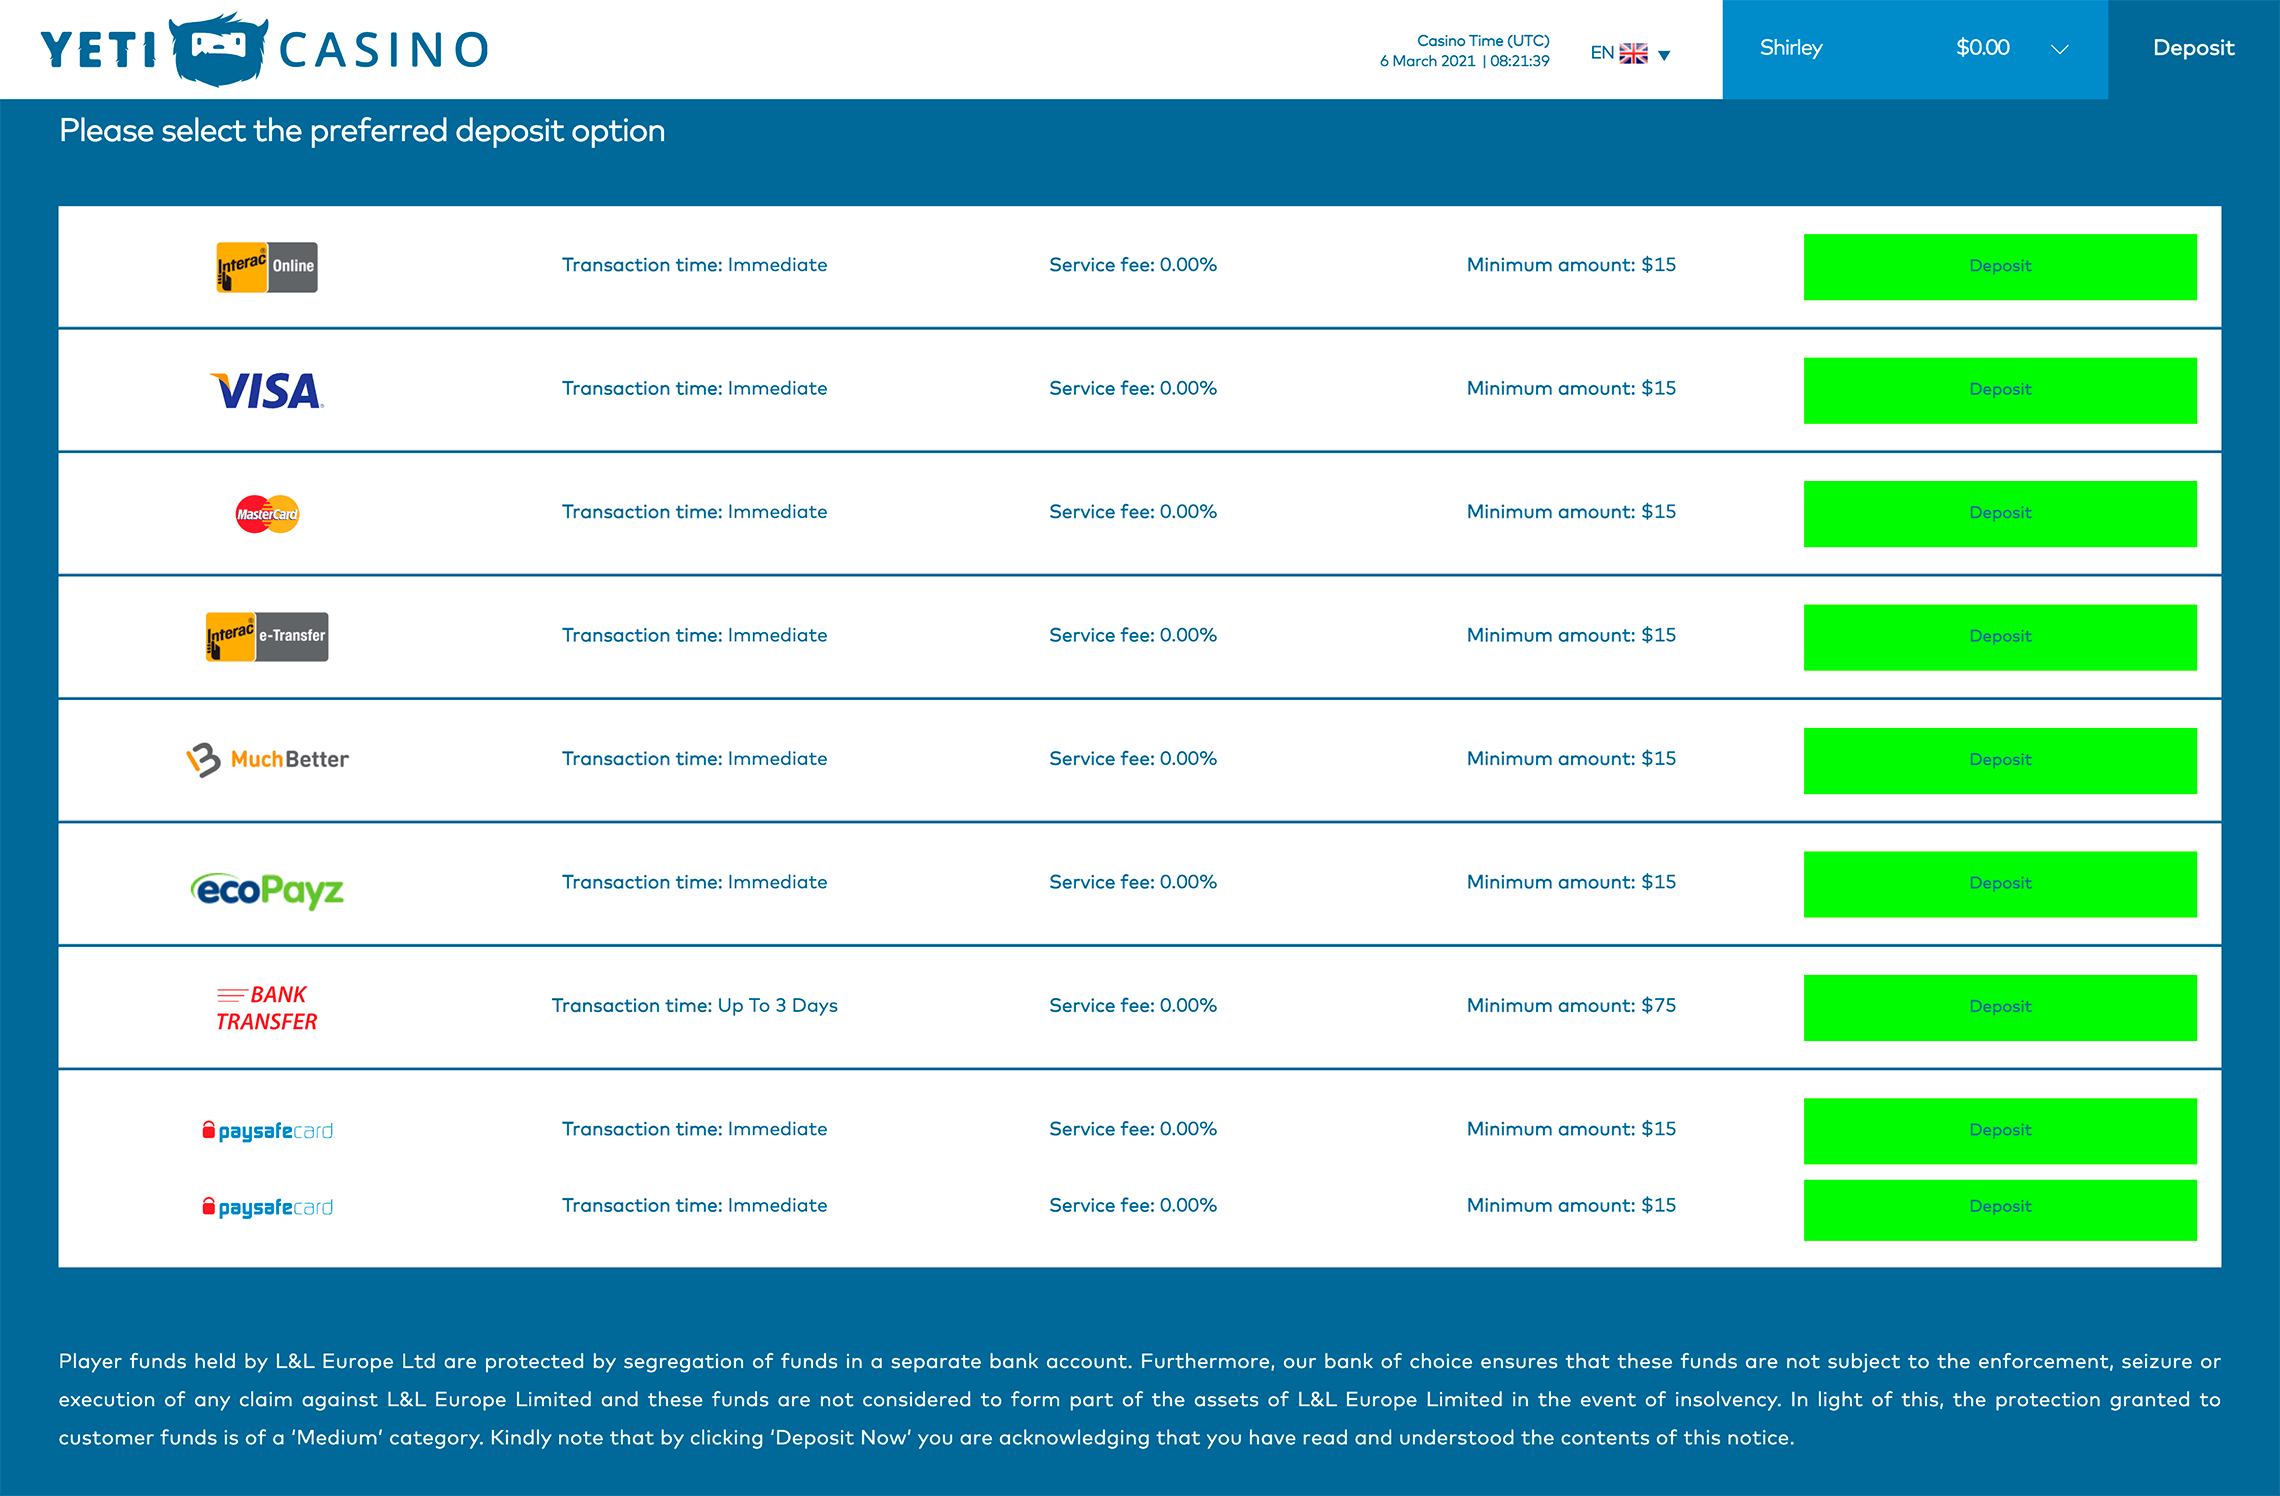Click 'Transaction time: Up To 3 Days' text
Viewport: 2280px width, 1496px height.
tap(695, 1006)
